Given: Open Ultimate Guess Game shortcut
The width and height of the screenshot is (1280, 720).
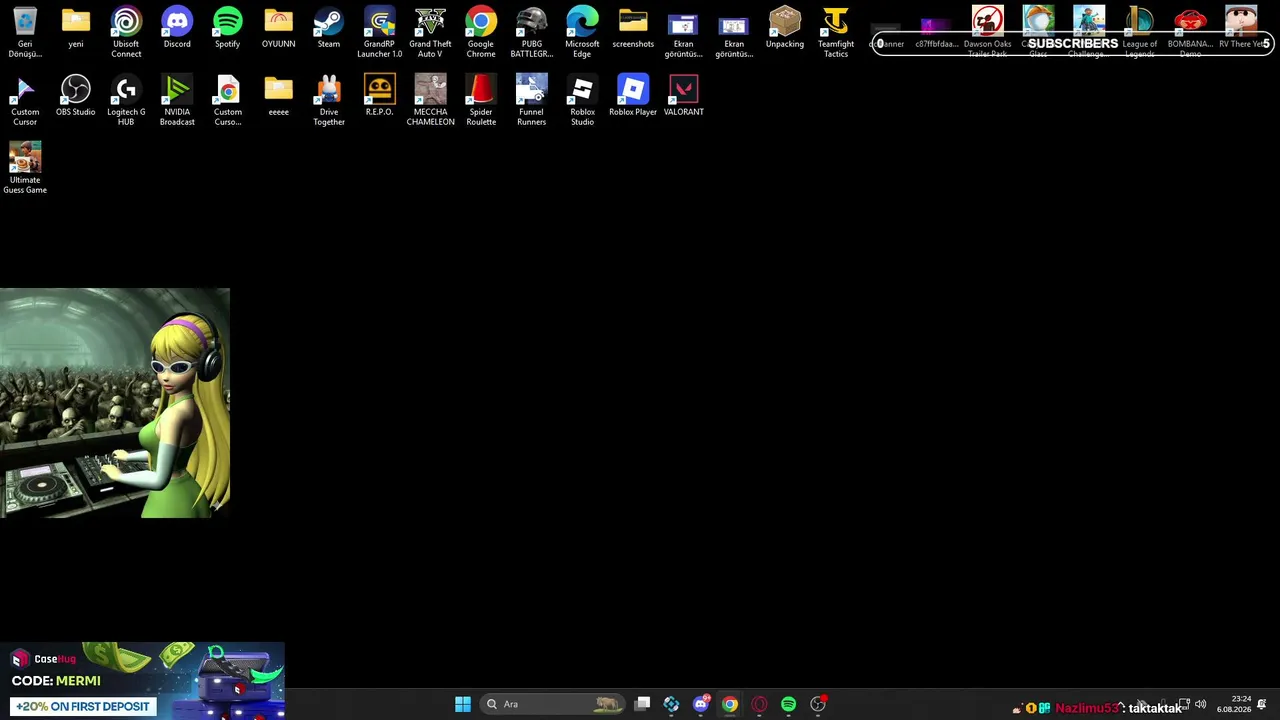Looking at the screenshot, I should click(x=25, y=168).
